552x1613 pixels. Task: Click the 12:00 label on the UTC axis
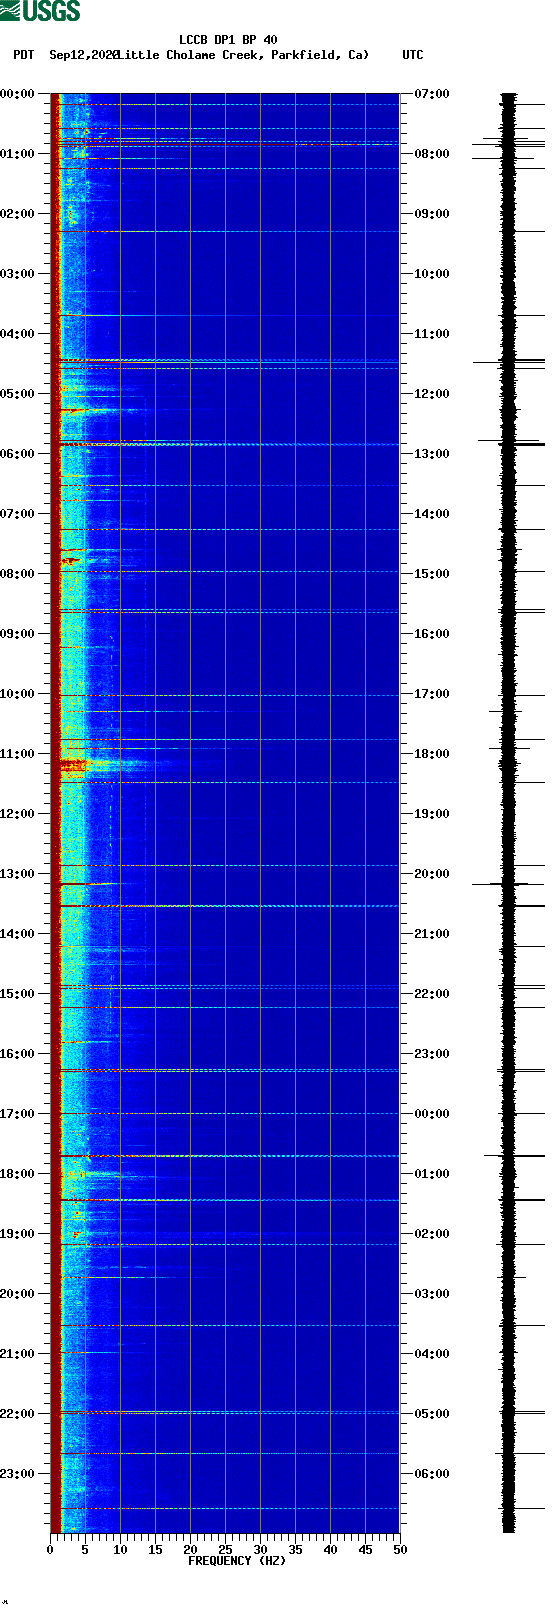click(432, 394)
